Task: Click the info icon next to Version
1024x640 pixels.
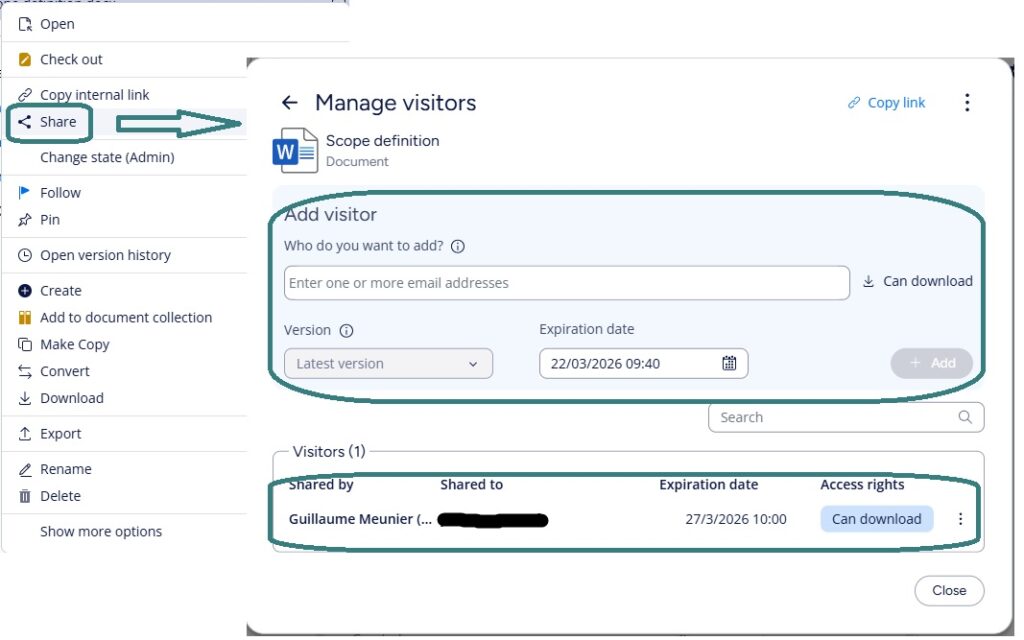Action: tap(346, 331)
